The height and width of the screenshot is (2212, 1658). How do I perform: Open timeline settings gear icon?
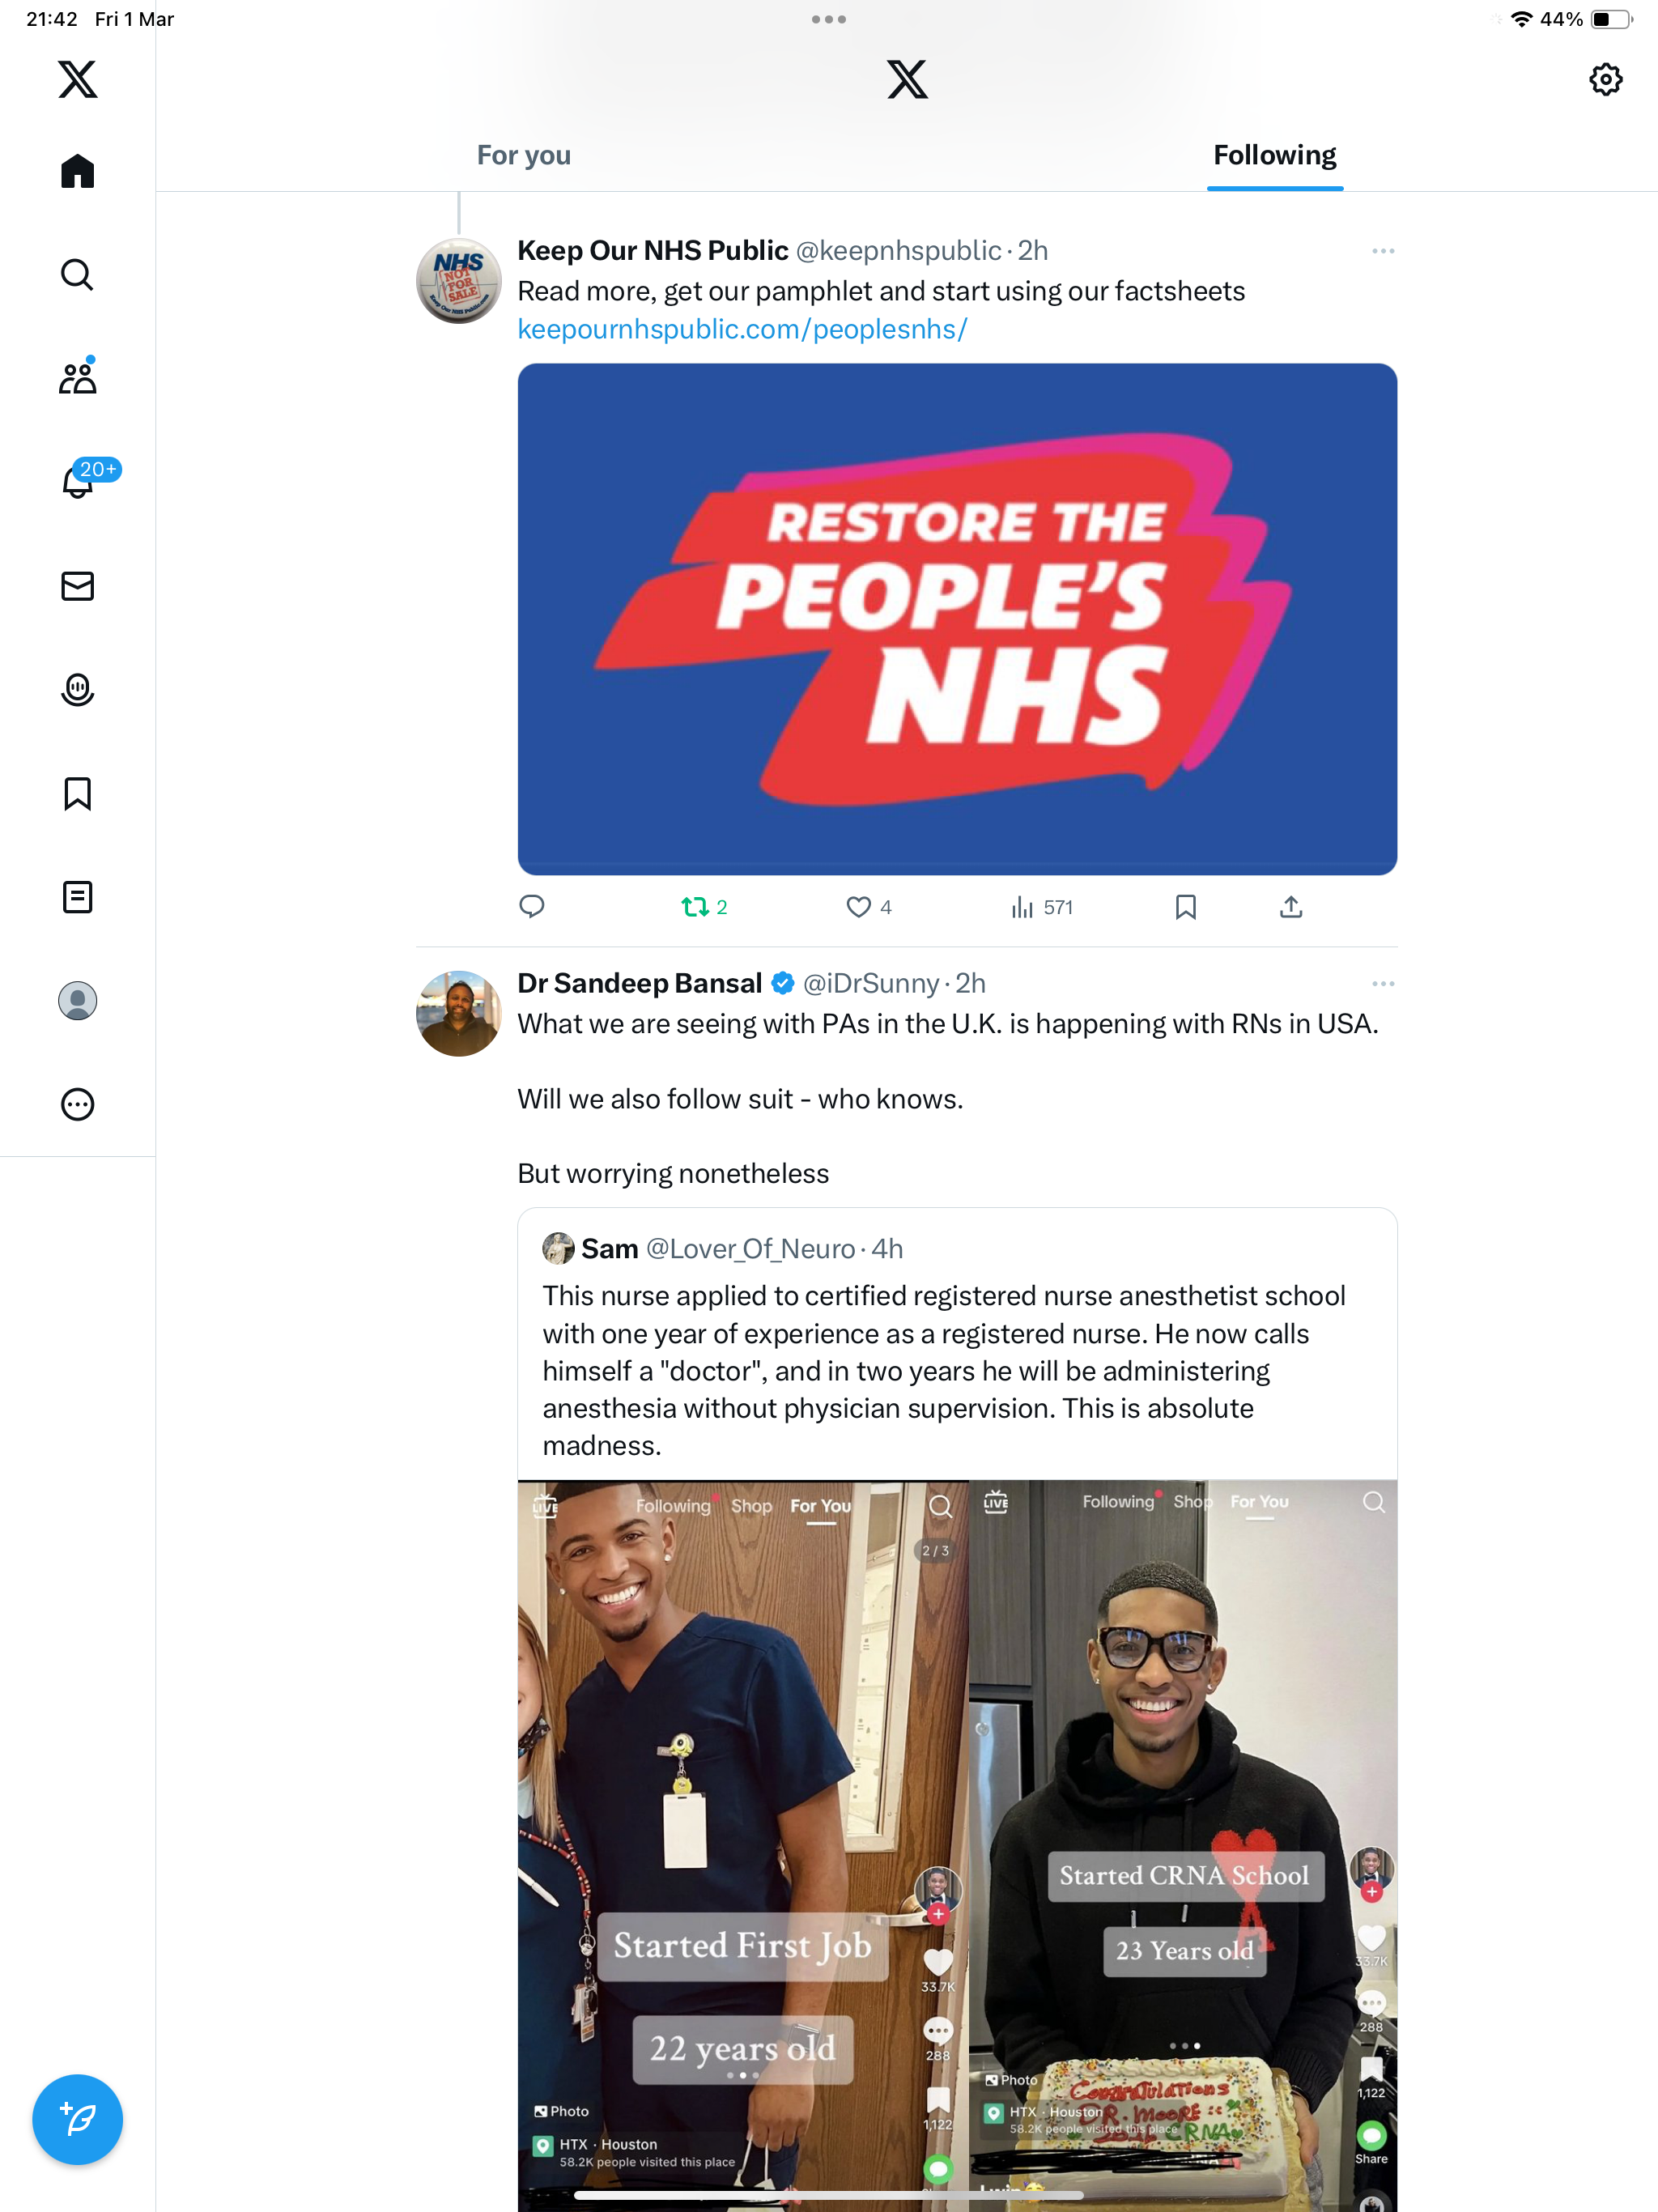pos(1605,79)
